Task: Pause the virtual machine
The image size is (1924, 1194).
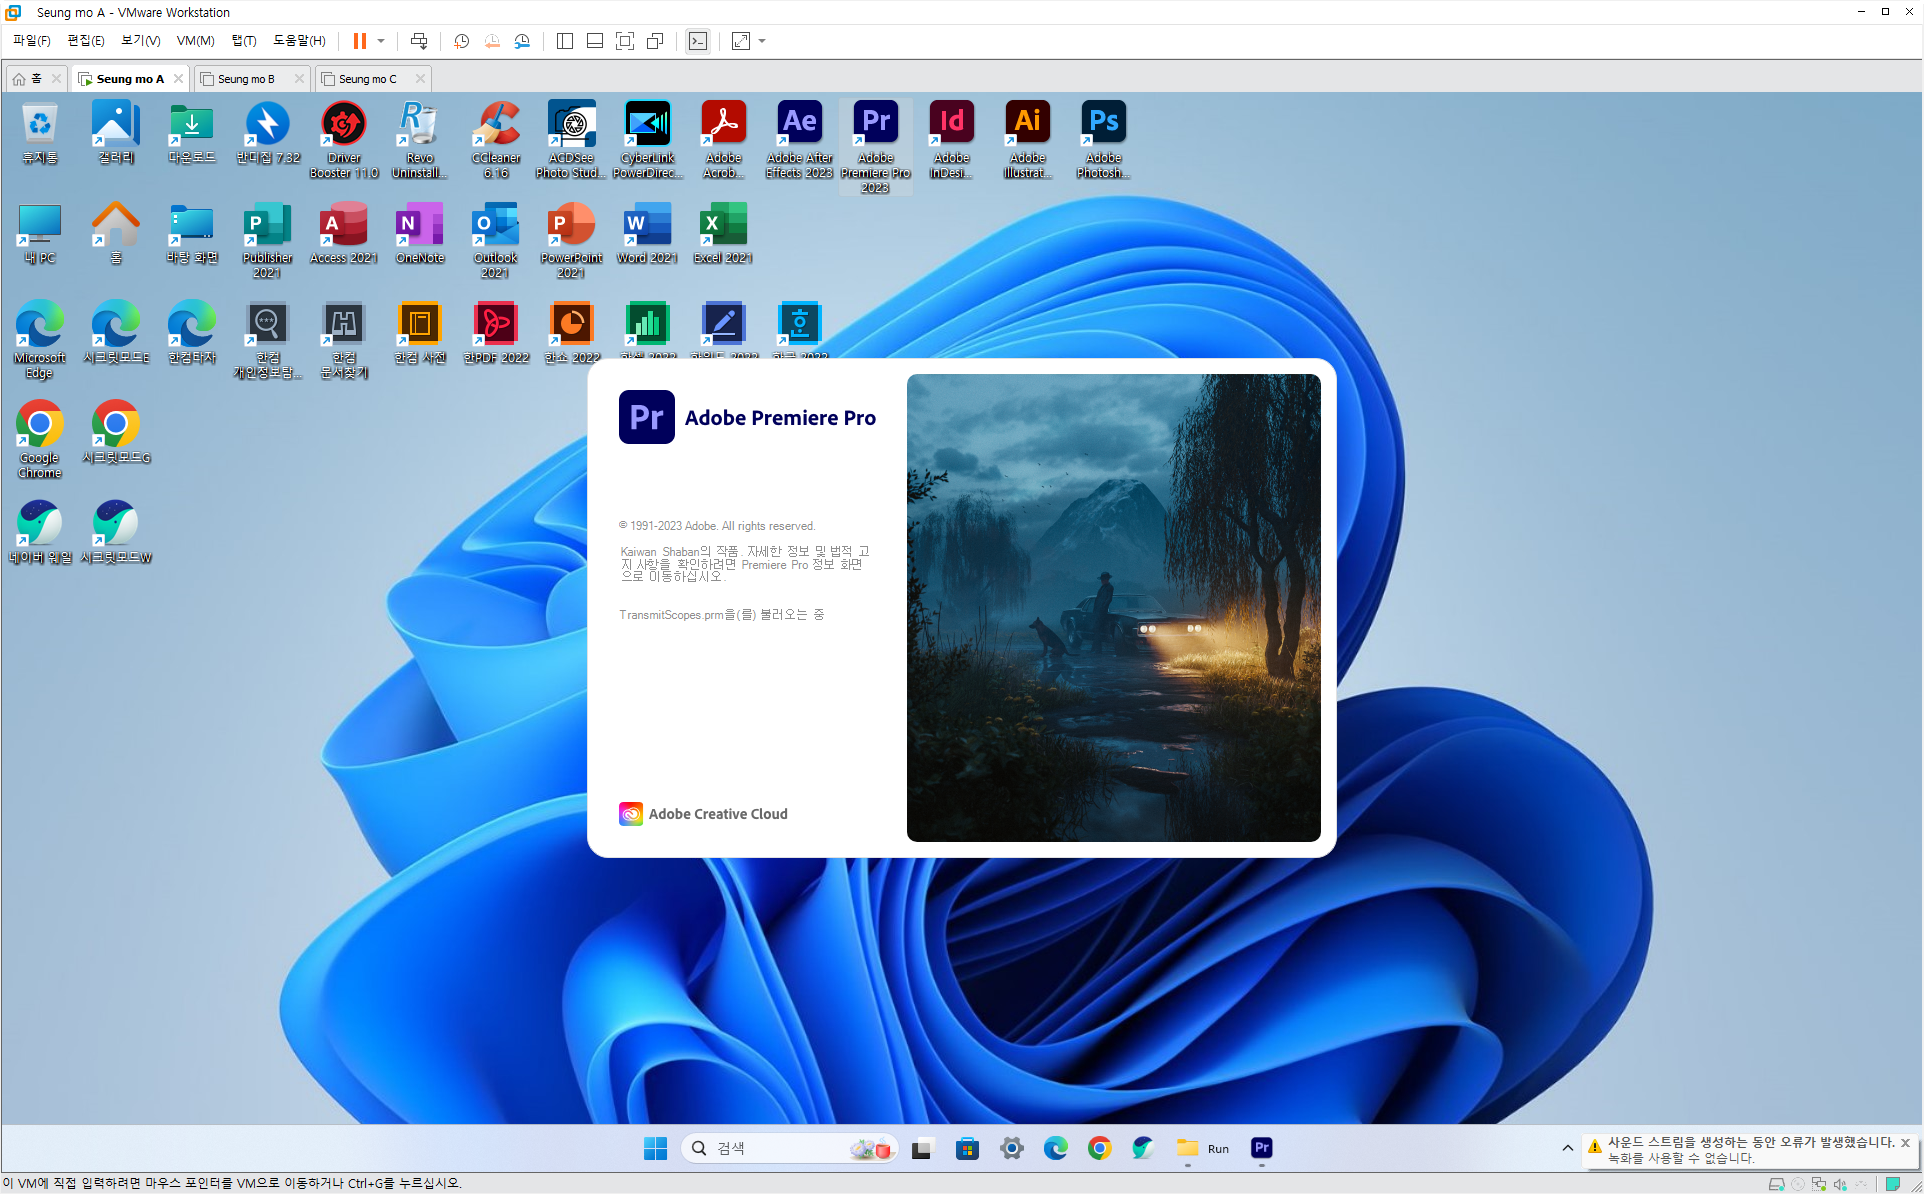Action: coord(359,41)
